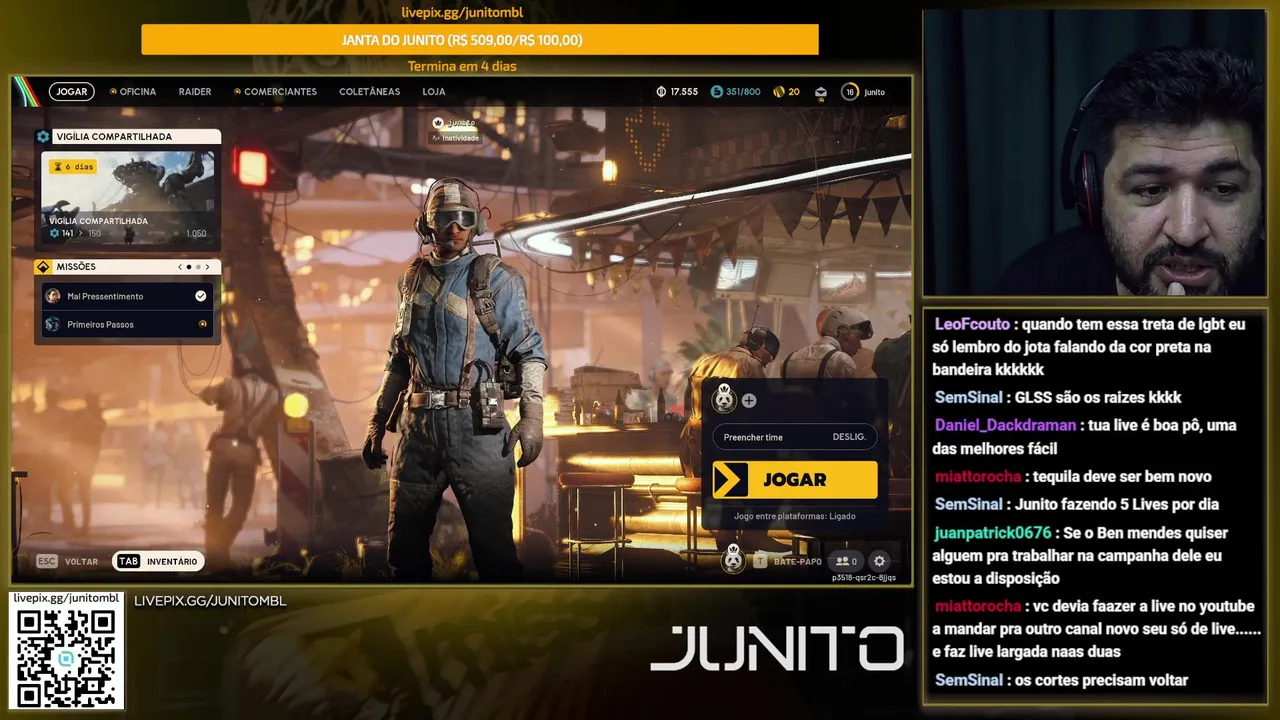Click the coin balance 17.555
This screenshot has height=720, width=1280.
tap(677, 91)
